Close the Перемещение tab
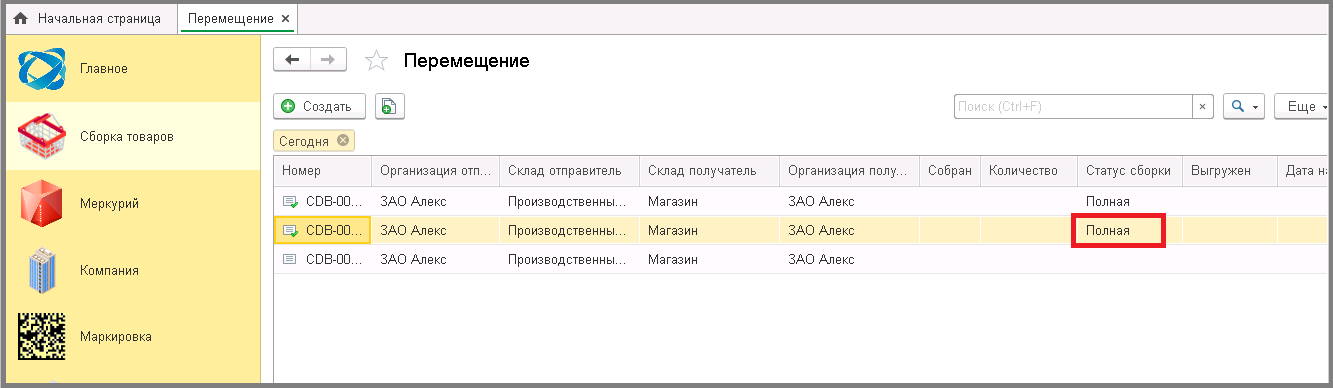1333x388 pixels. pos(286,19)
